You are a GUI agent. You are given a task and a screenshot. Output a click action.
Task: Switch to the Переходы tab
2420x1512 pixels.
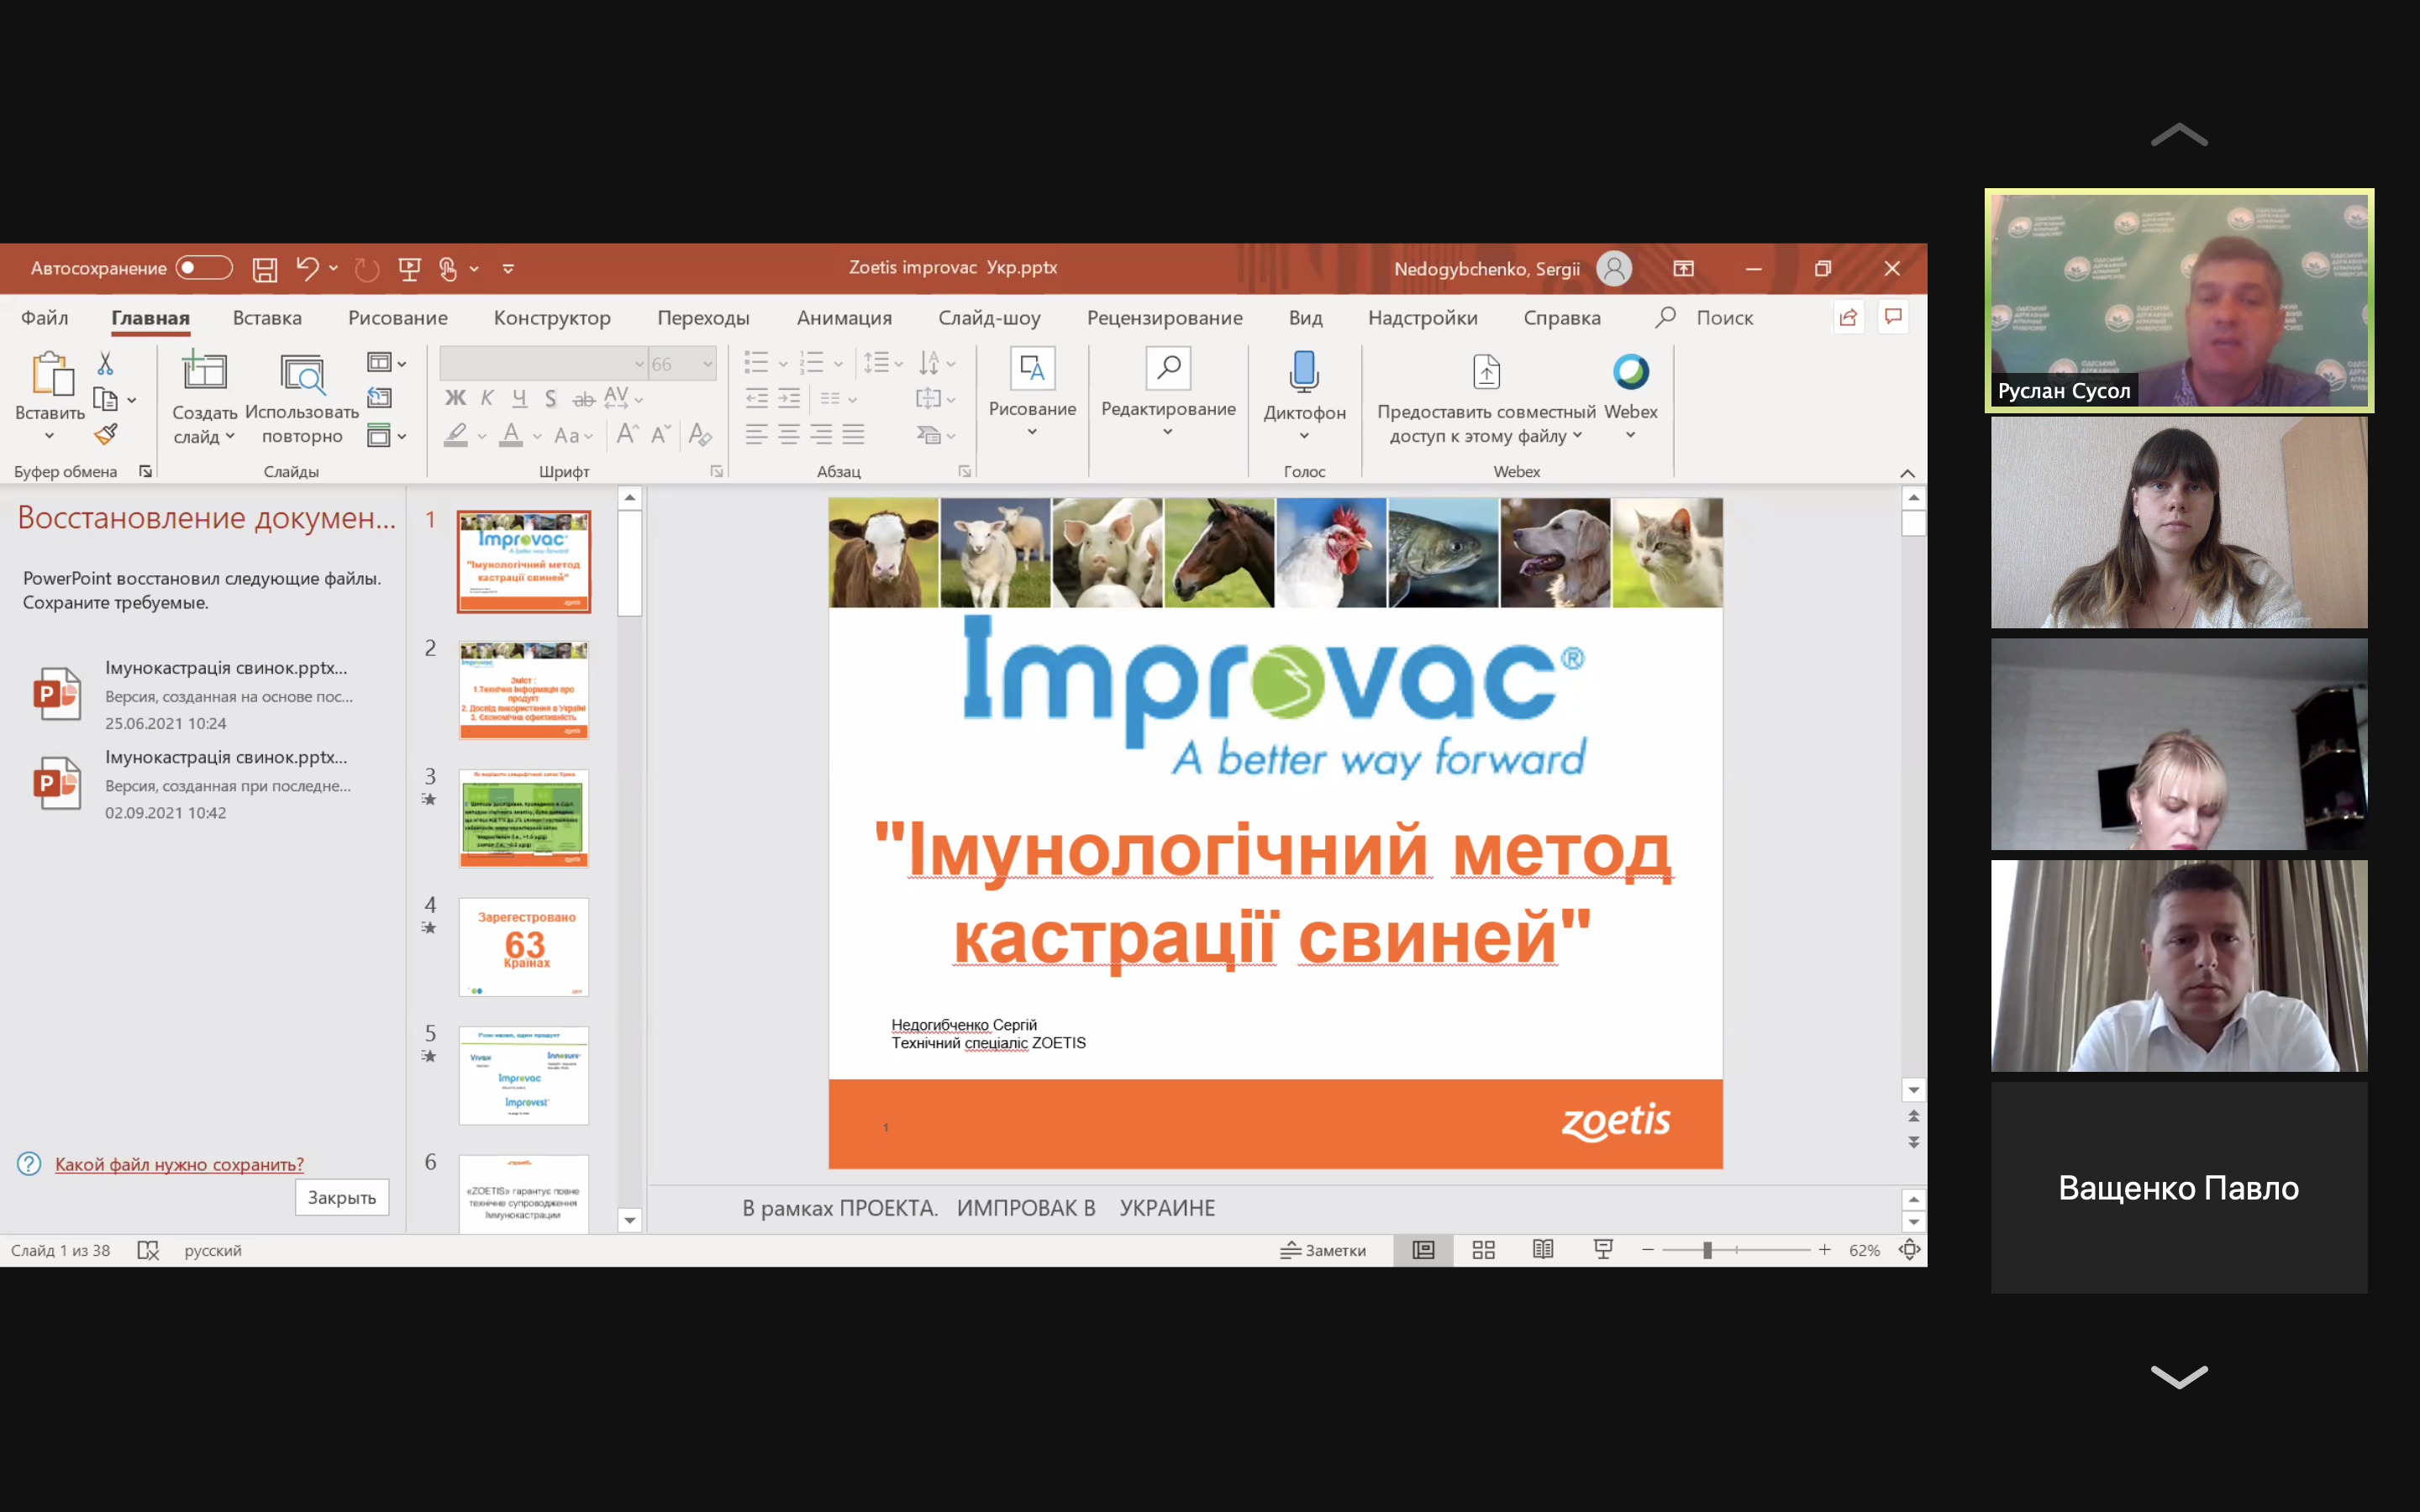[703, 318]
